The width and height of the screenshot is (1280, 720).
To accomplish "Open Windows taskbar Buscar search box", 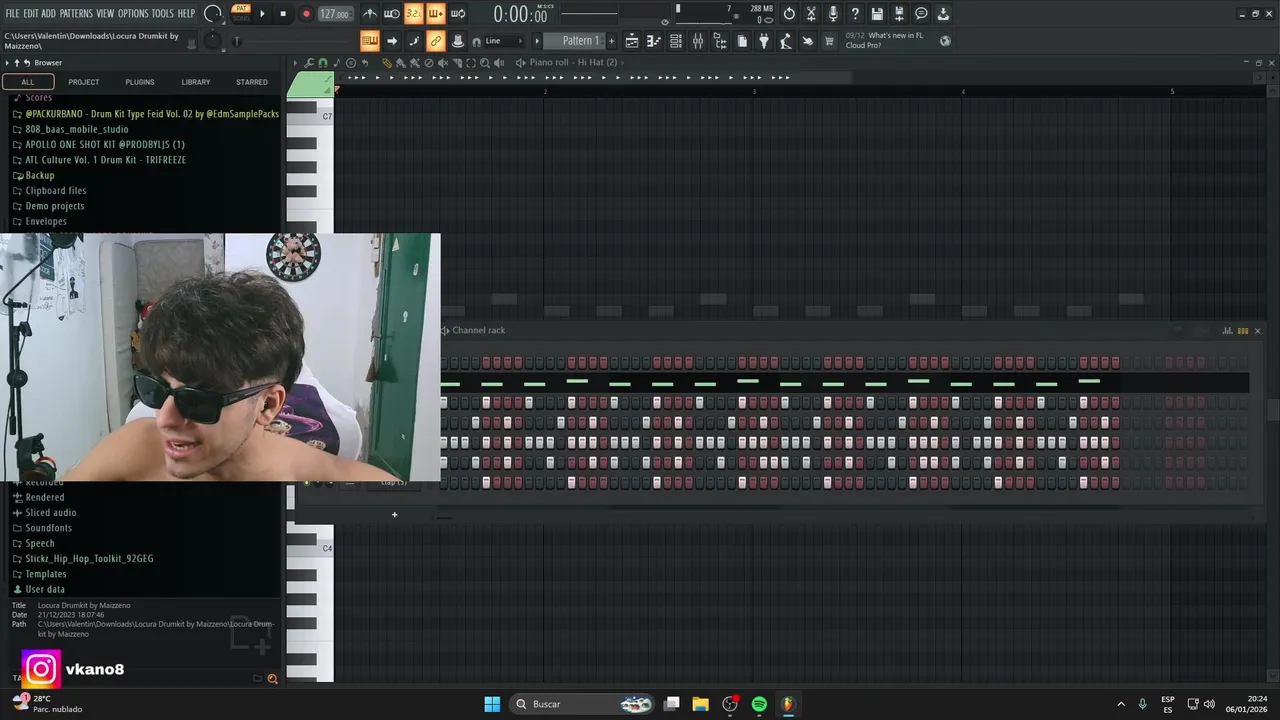I will click(582, 704).
